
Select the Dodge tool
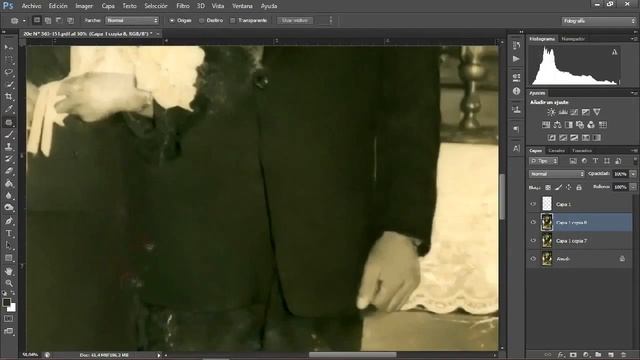tap(9, 208)
